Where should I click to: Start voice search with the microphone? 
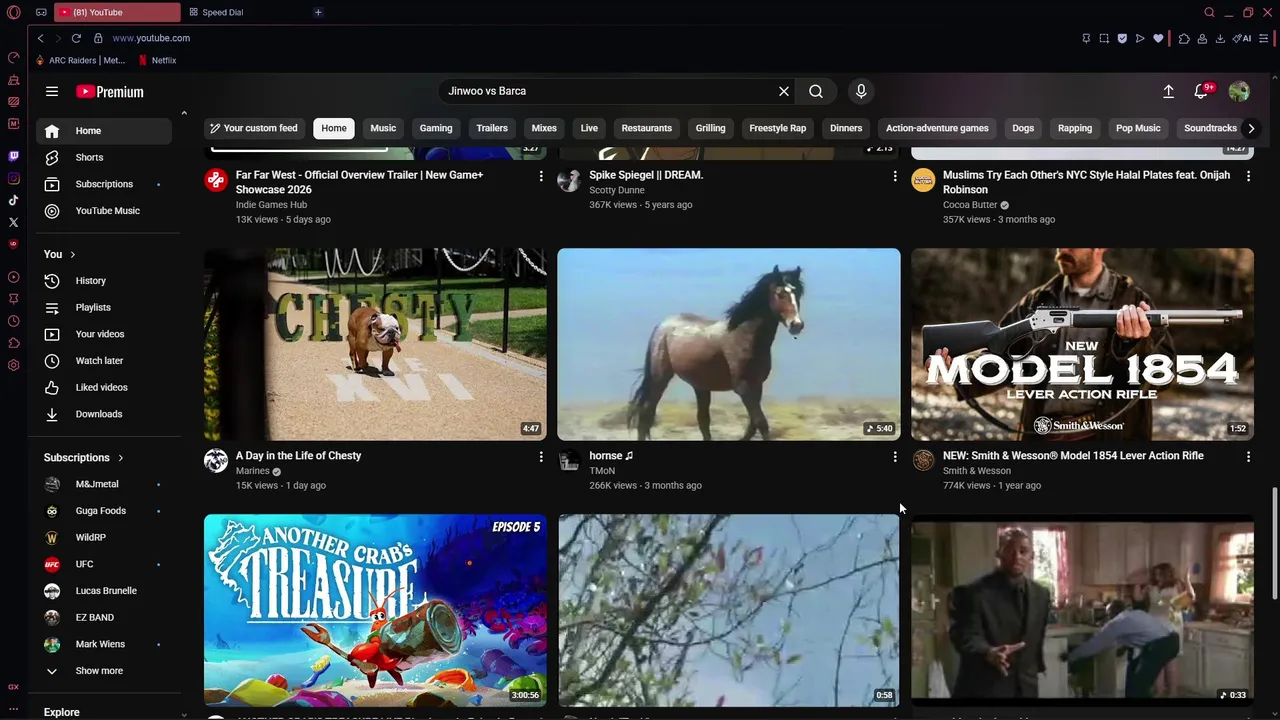click(x=861, y=91)
